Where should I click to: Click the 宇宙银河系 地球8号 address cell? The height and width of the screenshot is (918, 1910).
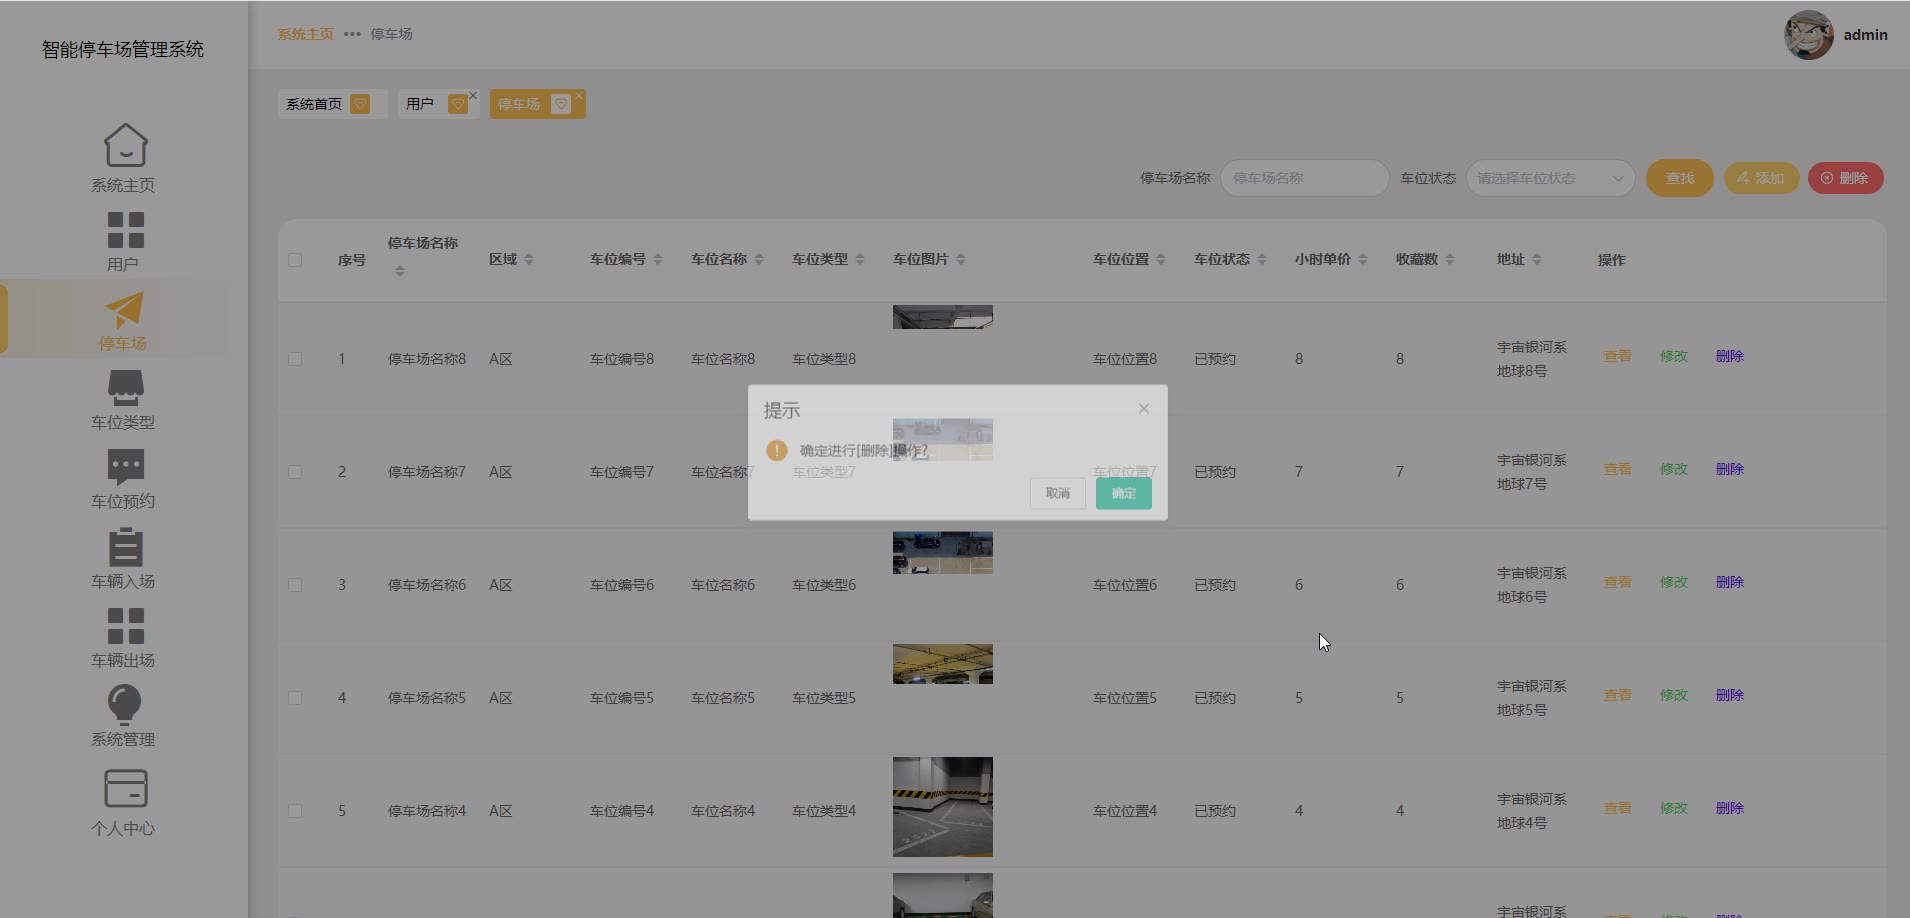pos(1532,359)
